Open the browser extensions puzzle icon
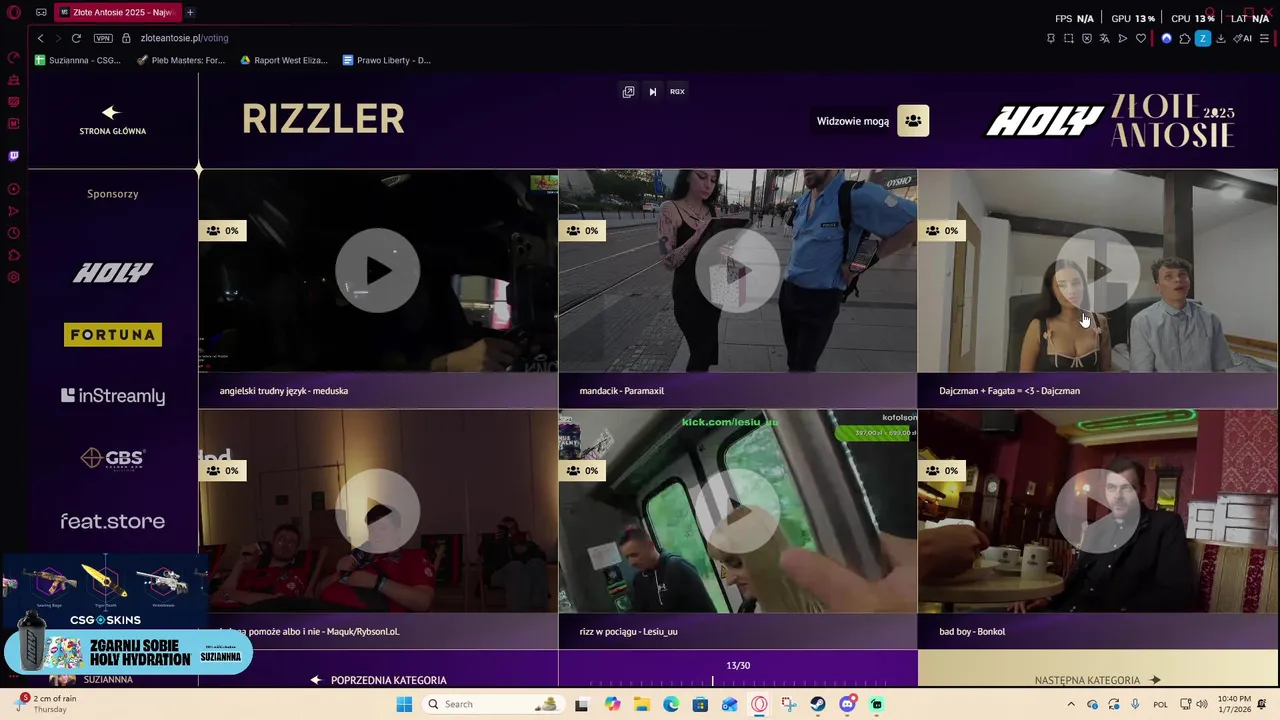The width and height of the screenshot is (1280, 720). (x=1184, y=38)
